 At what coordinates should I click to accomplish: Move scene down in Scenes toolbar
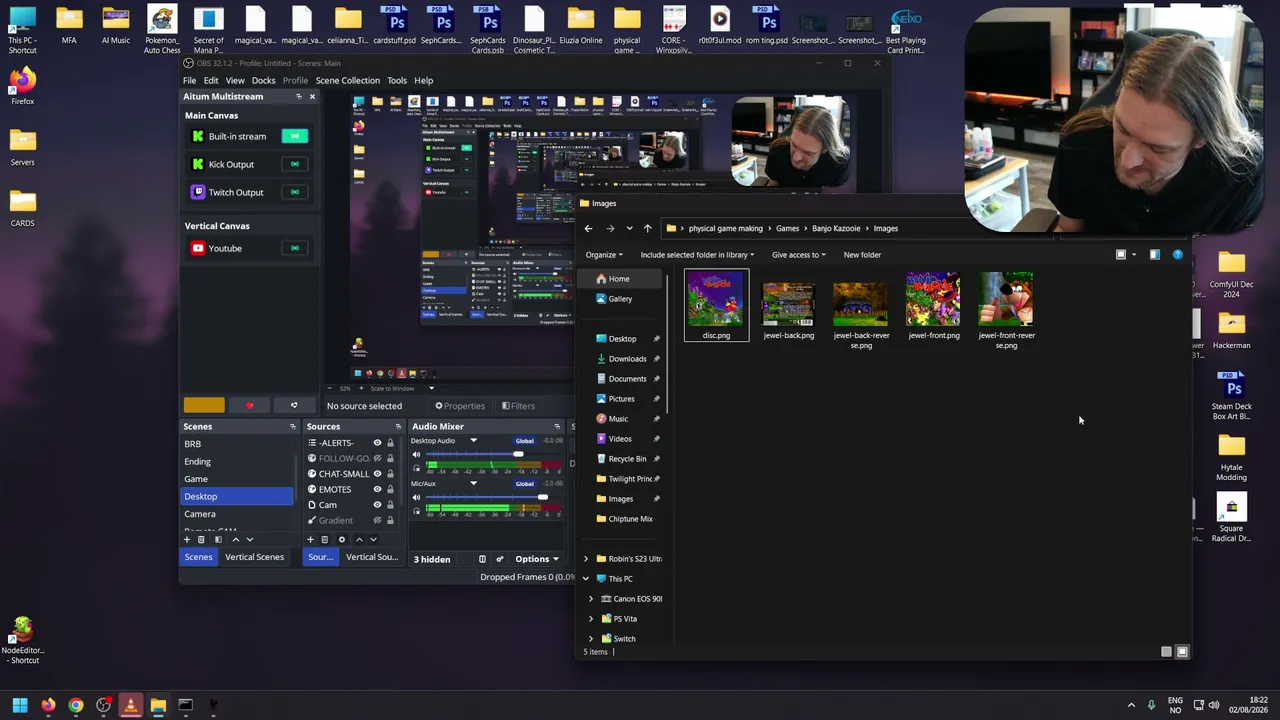(250, 540)
